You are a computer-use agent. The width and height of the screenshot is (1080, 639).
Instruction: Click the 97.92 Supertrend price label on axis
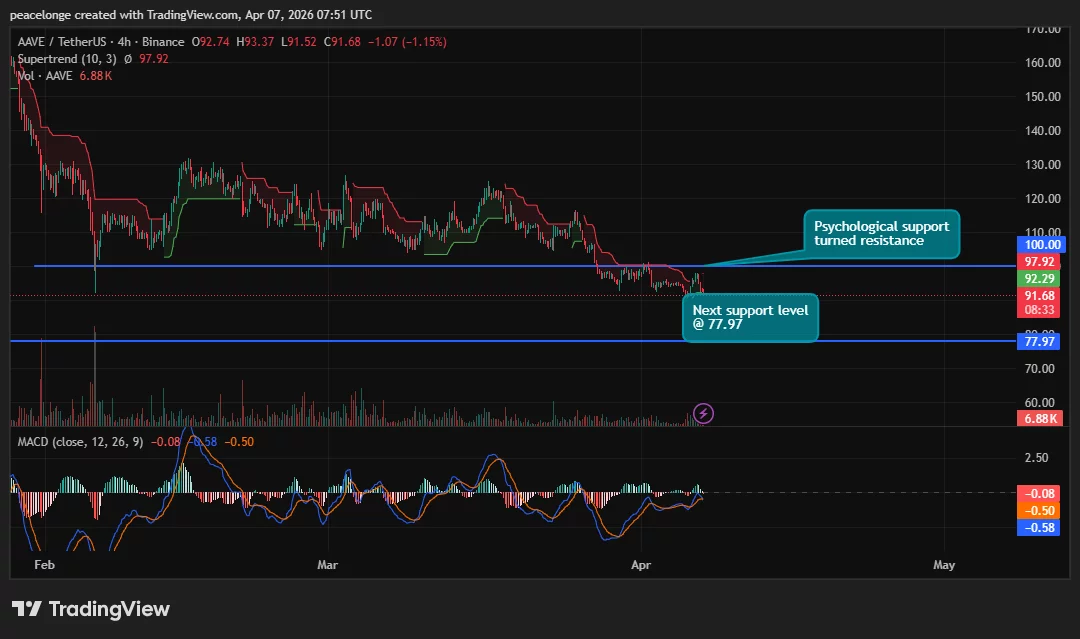pyautogui.click(x=1041, y=261)
